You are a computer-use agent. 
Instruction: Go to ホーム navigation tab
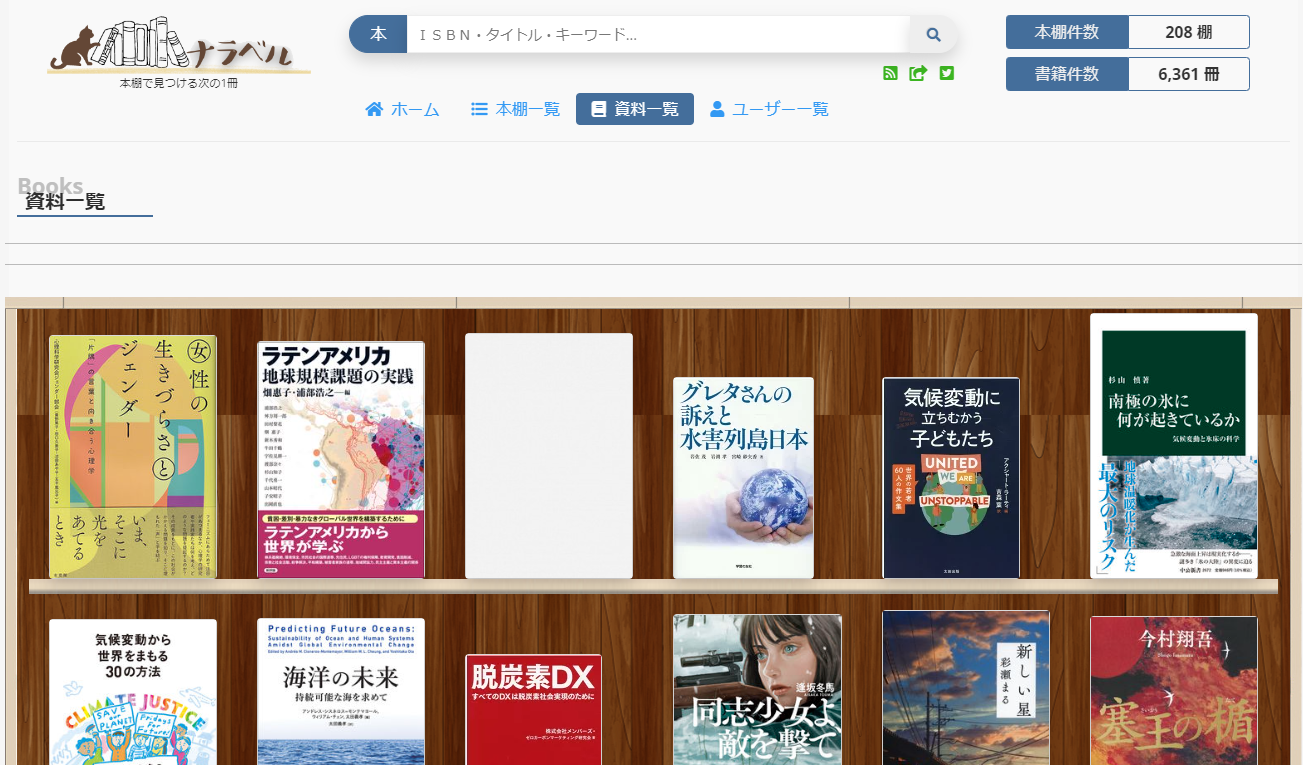point(403,109)
